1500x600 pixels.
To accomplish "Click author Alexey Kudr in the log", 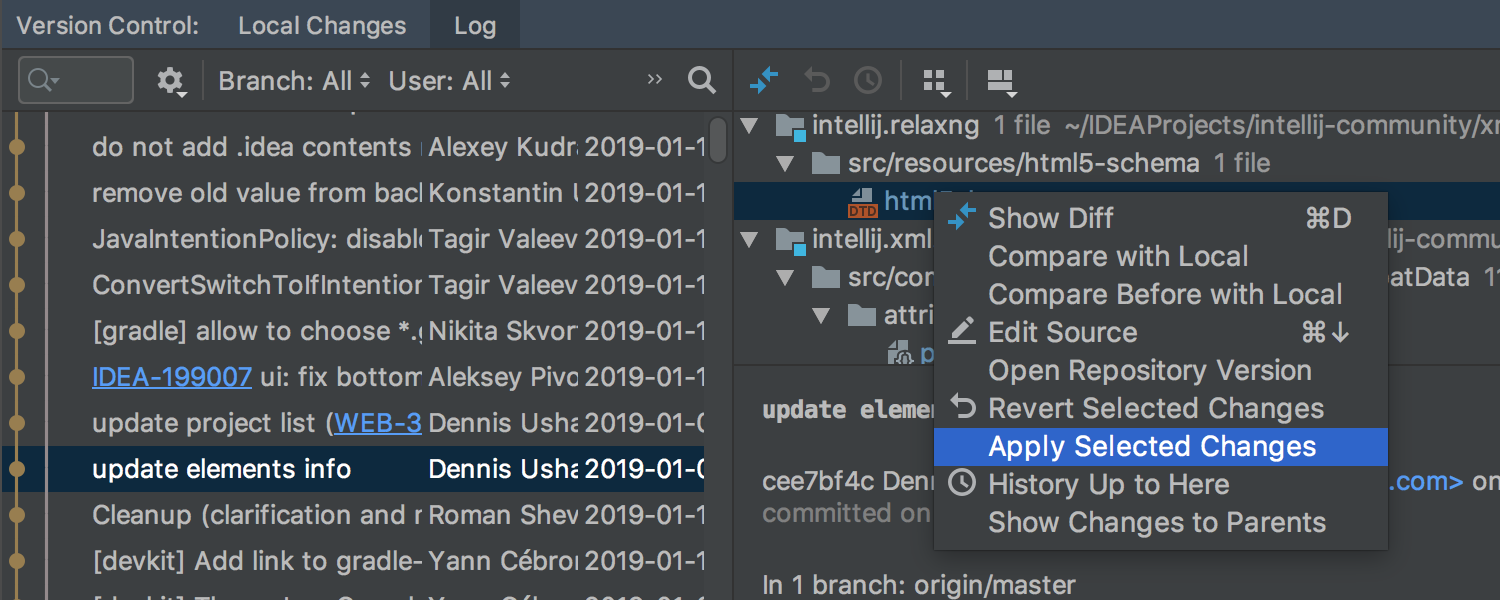I will point(503,147).
